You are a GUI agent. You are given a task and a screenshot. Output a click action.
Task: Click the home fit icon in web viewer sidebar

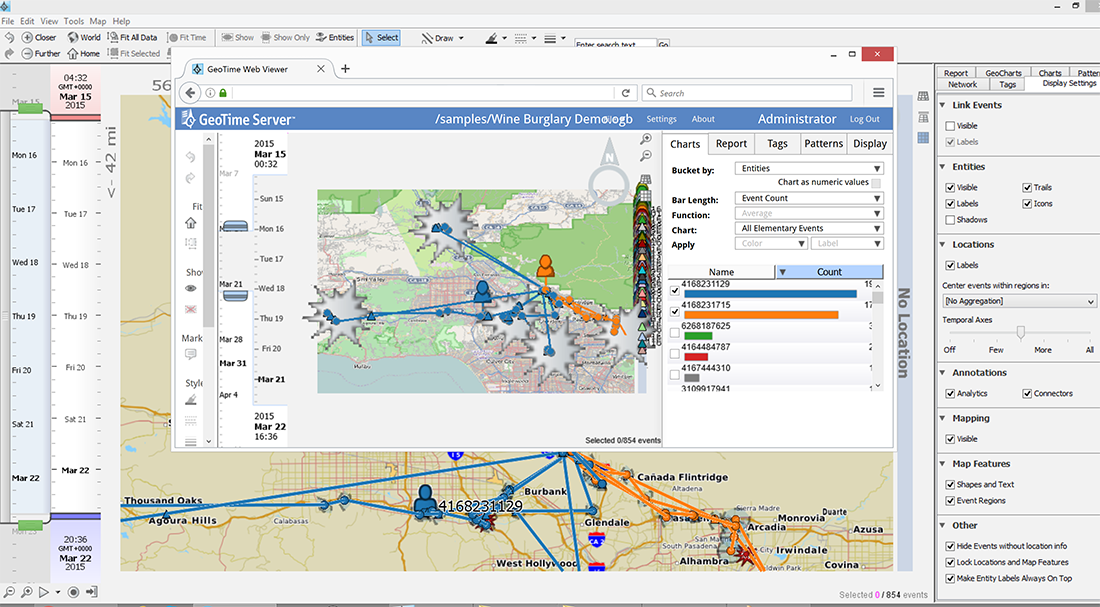tap(191, 223)
